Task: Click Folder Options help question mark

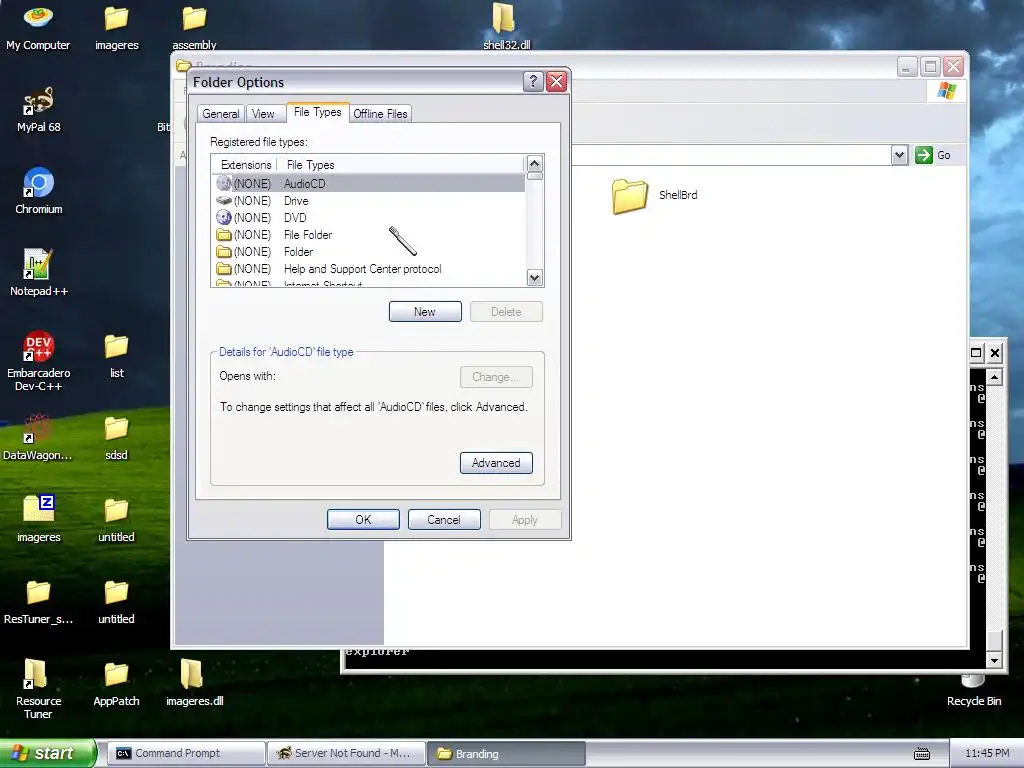Action: 533,82
